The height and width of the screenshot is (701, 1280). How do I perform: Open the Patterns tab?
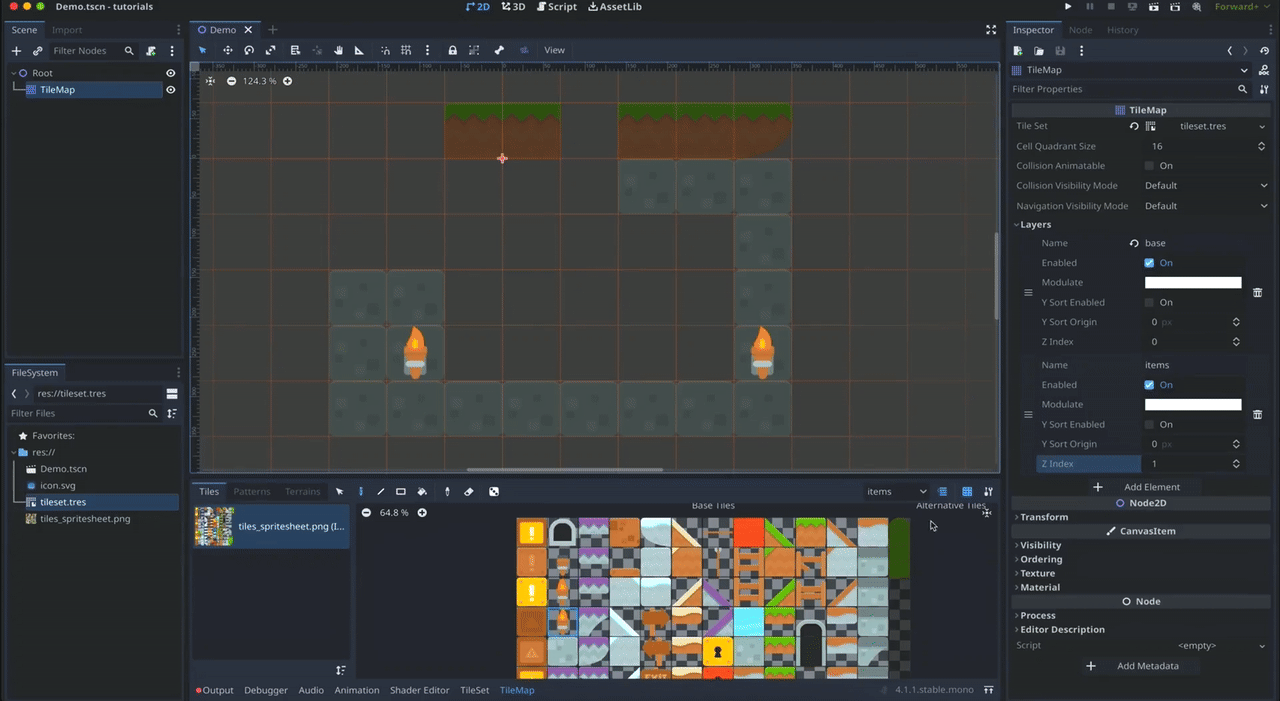click(252, 491)
